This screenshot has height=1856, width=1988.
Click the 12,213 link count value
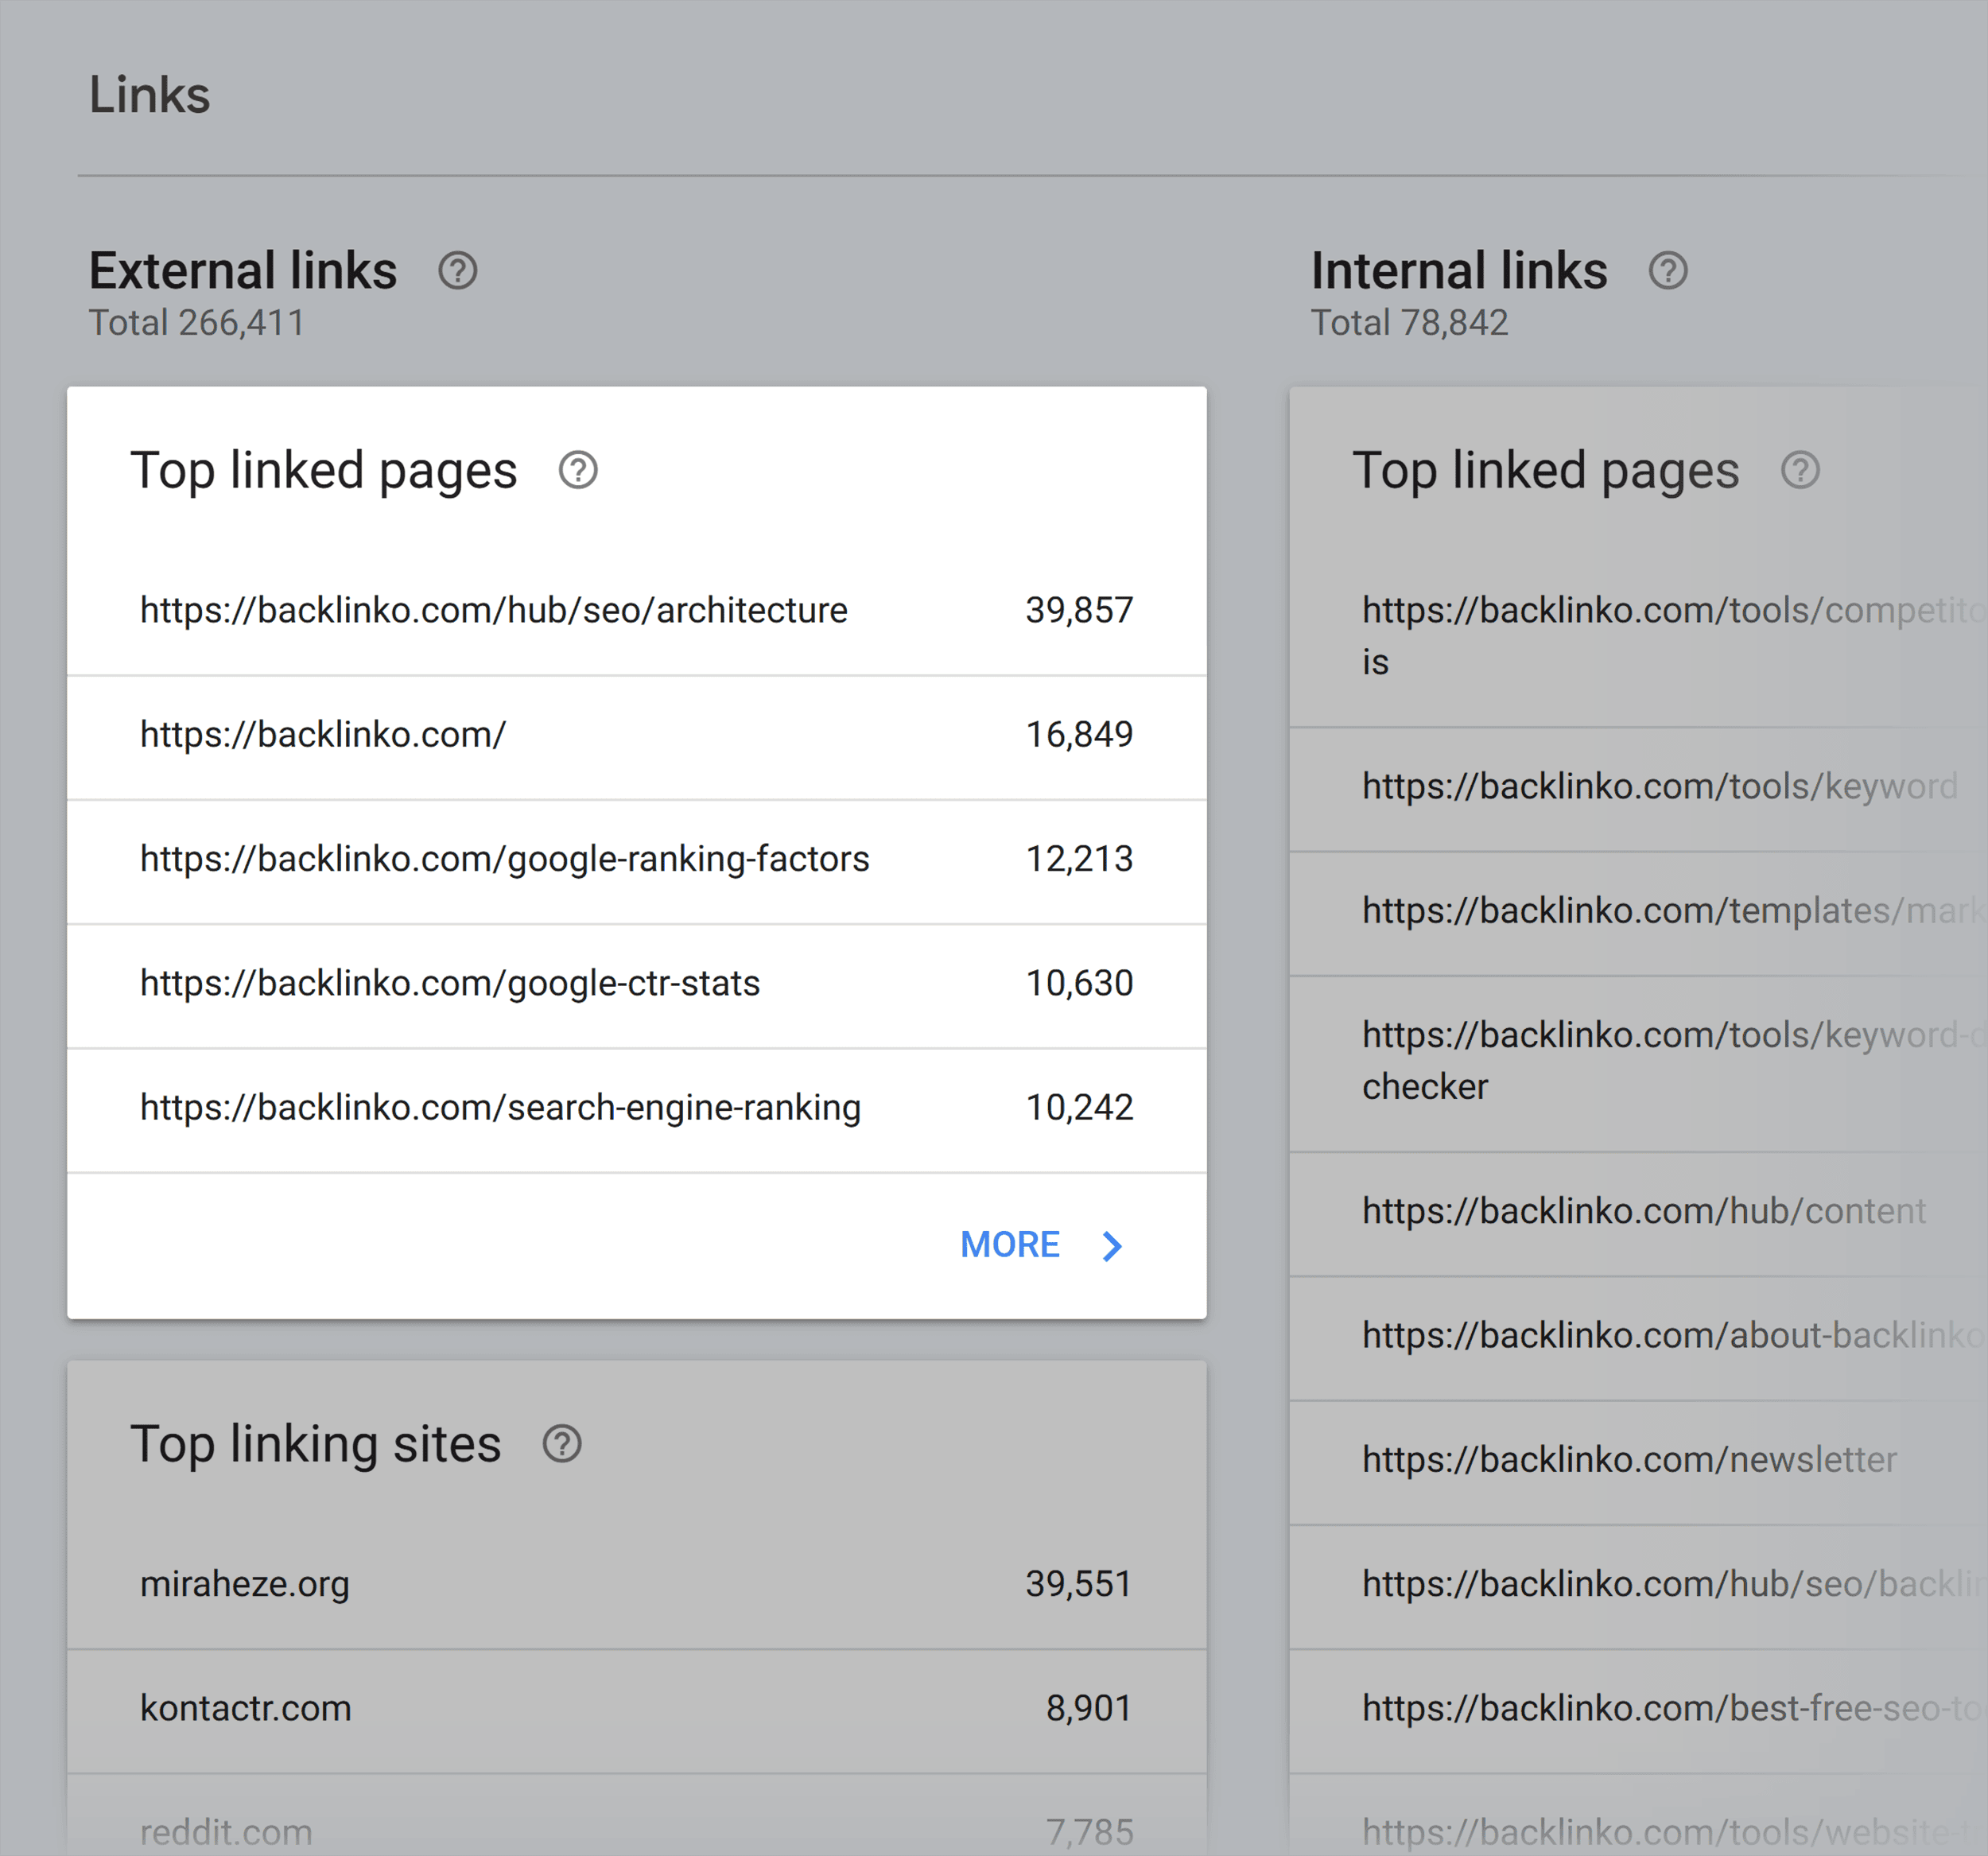pos(1079,859)
